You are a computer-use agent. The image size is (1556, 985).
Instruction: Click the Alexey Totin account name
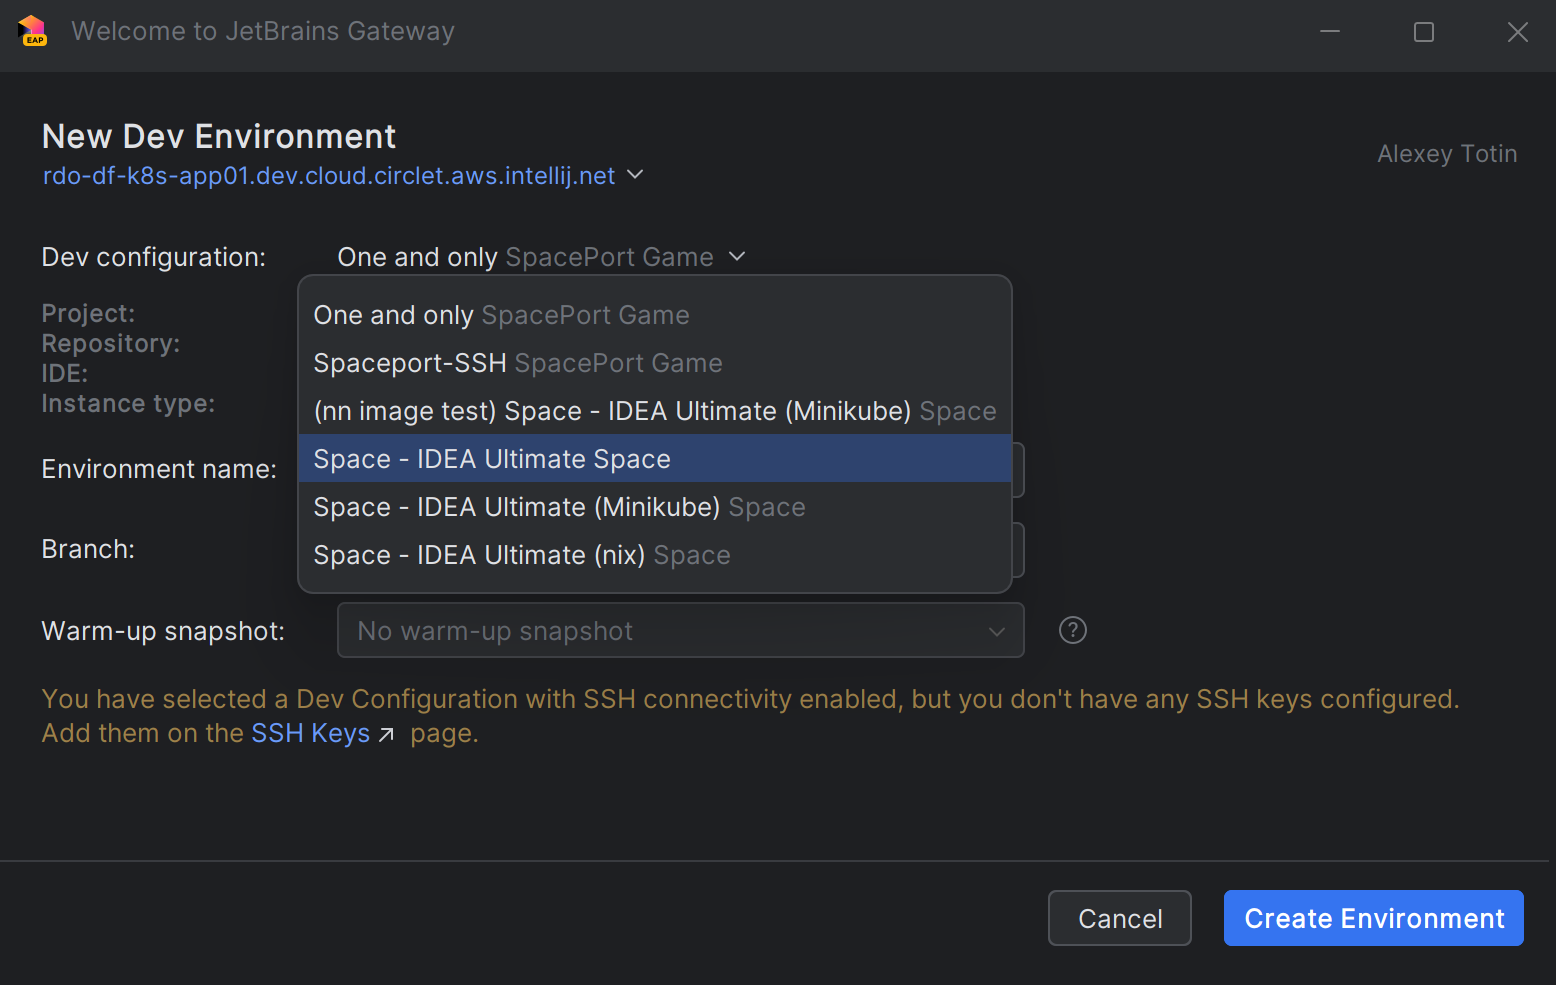click(x=1447, y=153)
